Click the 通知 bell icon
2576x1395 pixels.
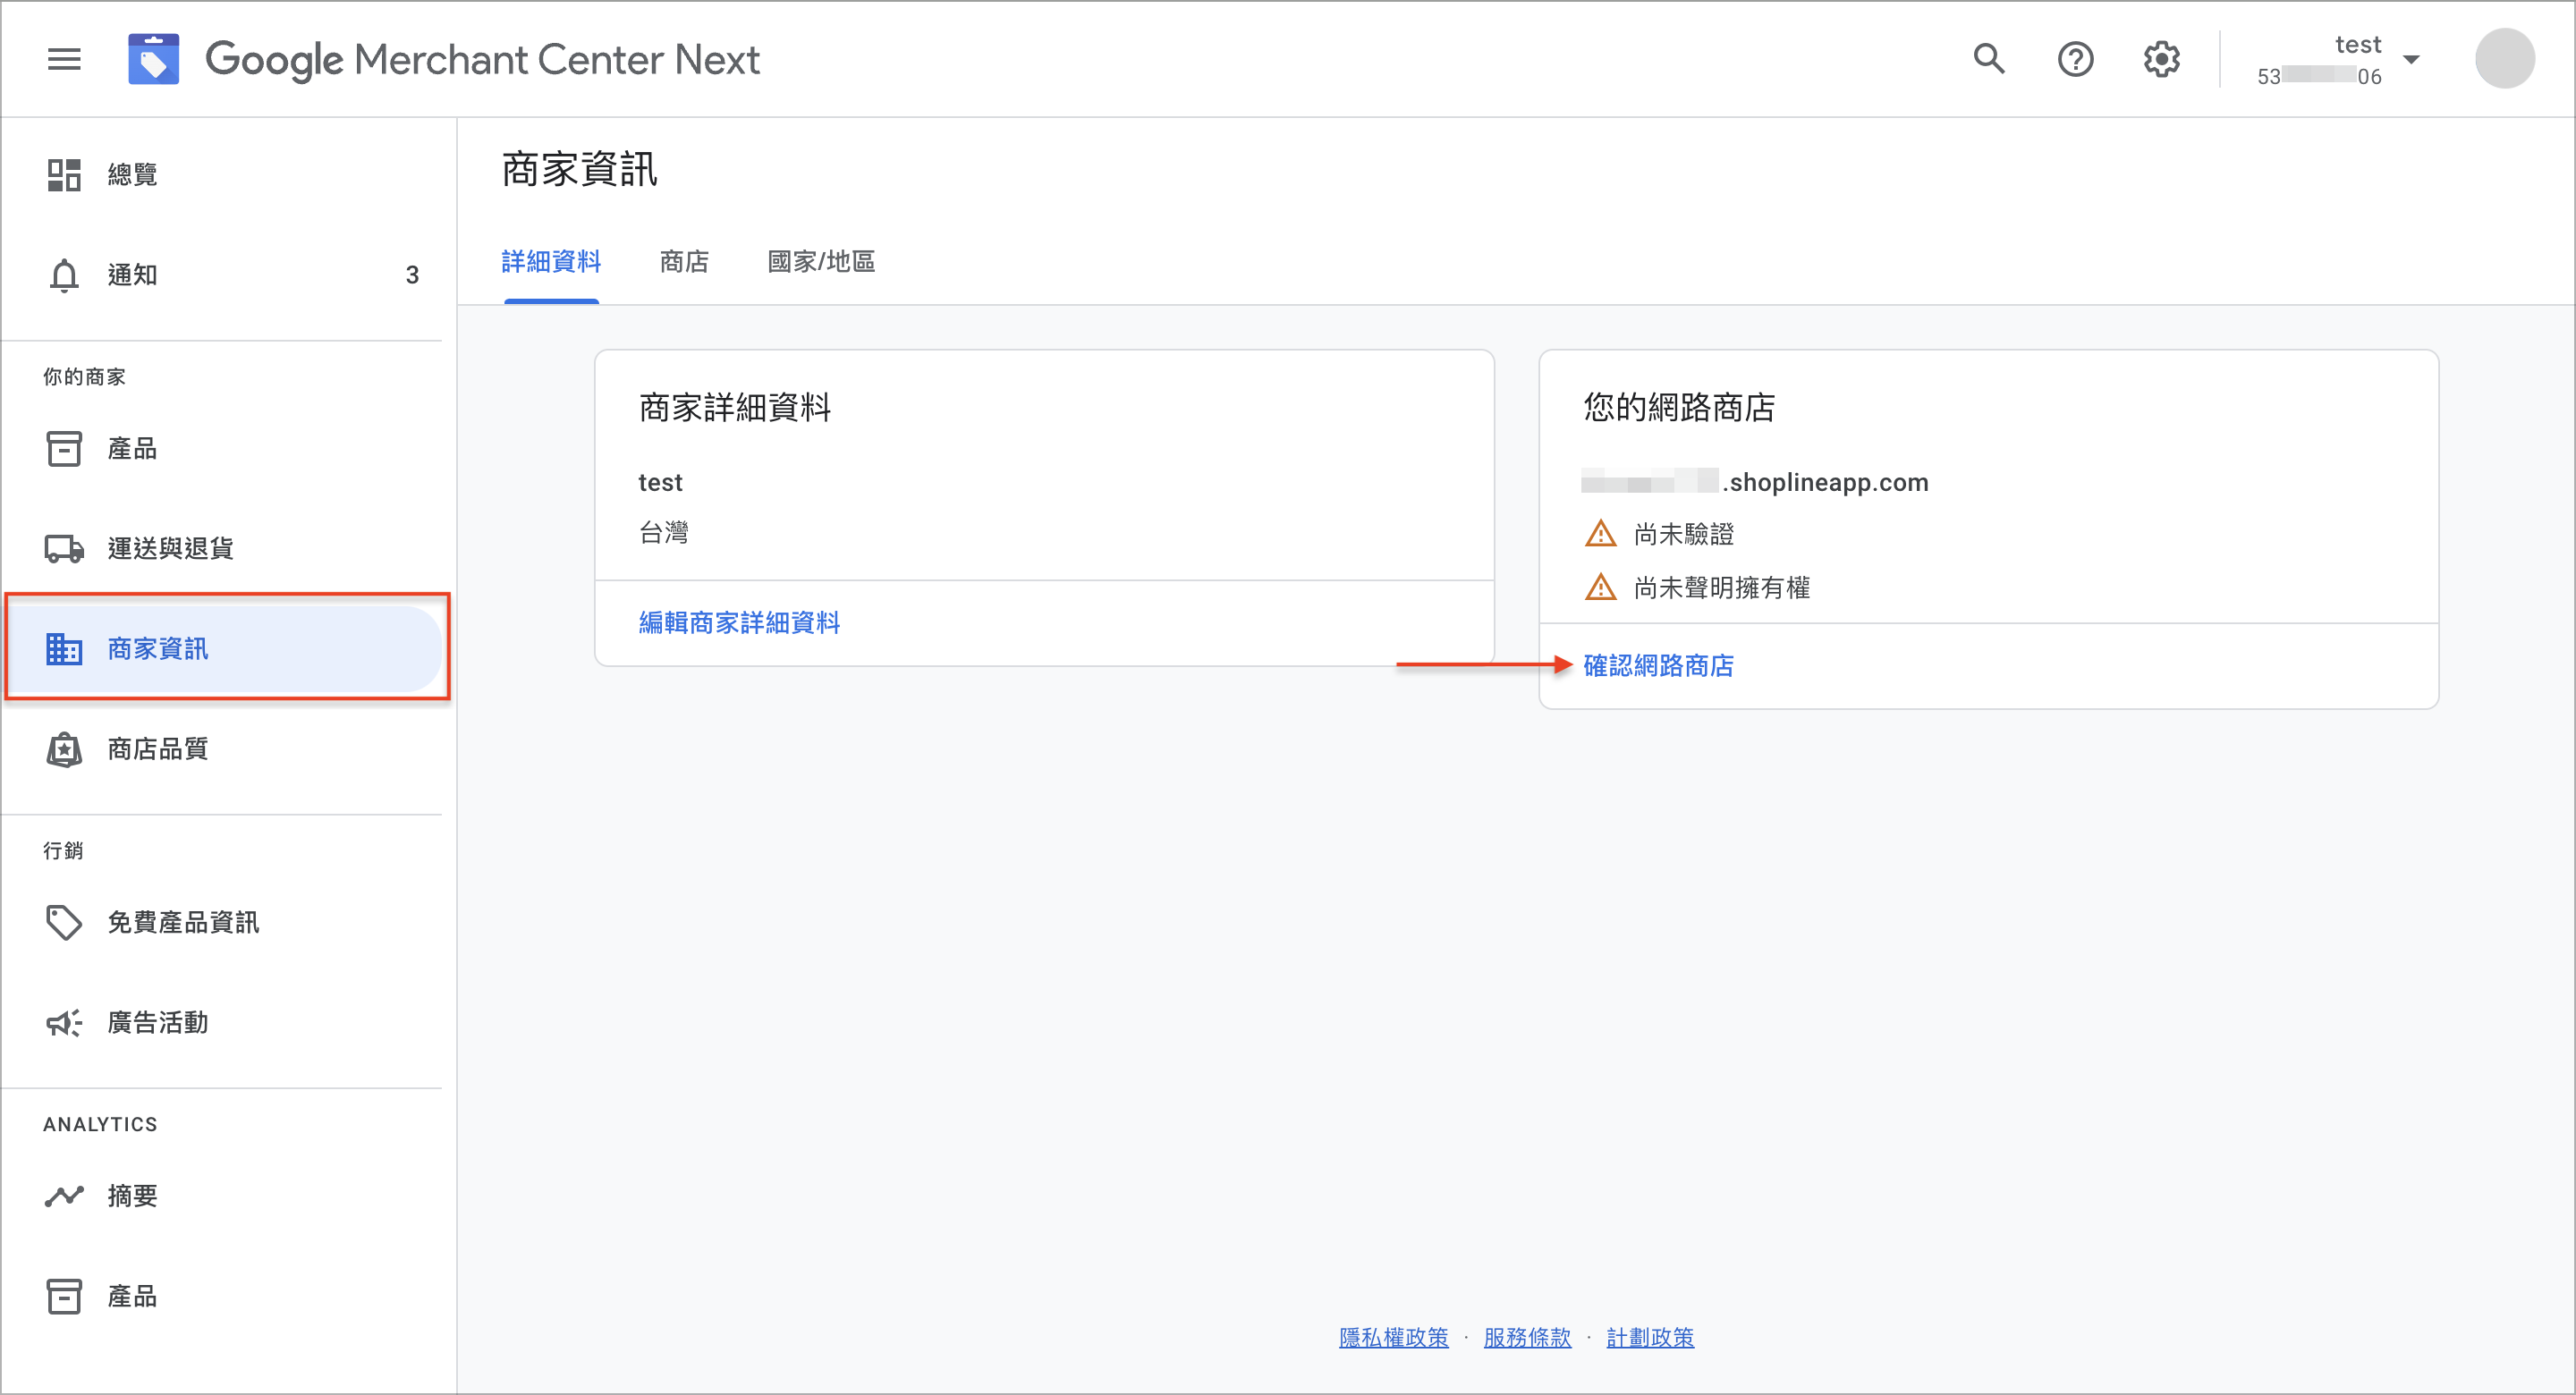64,275
